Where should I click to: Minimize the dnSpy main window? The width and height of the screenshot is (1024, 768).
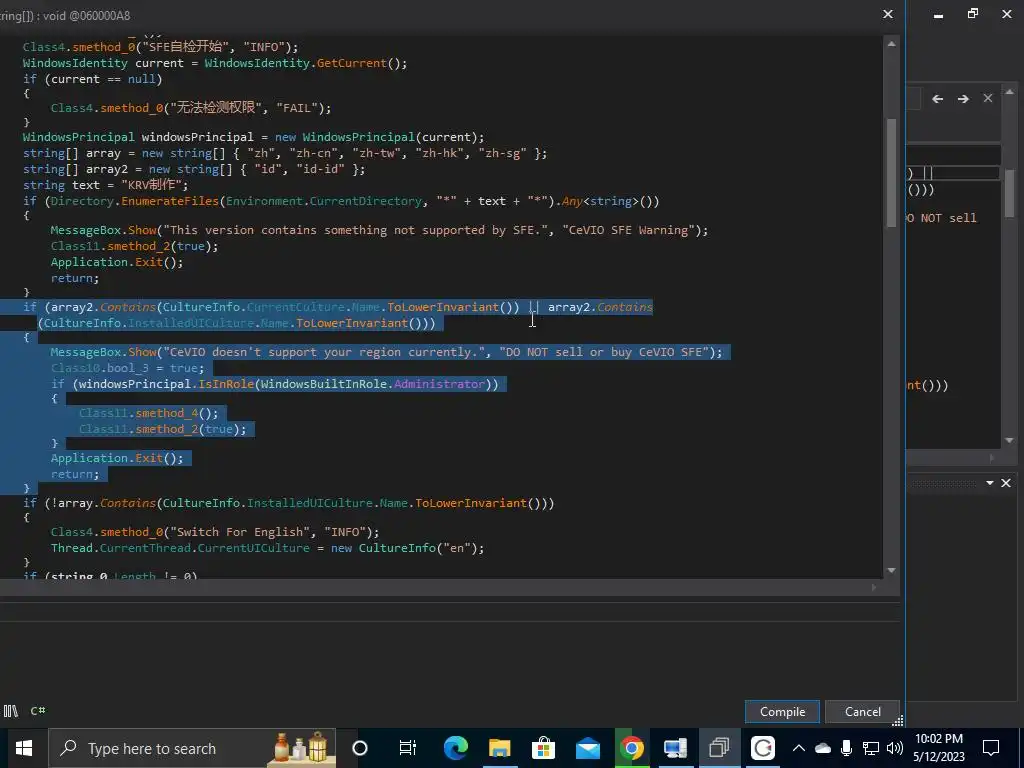[938, 14]
